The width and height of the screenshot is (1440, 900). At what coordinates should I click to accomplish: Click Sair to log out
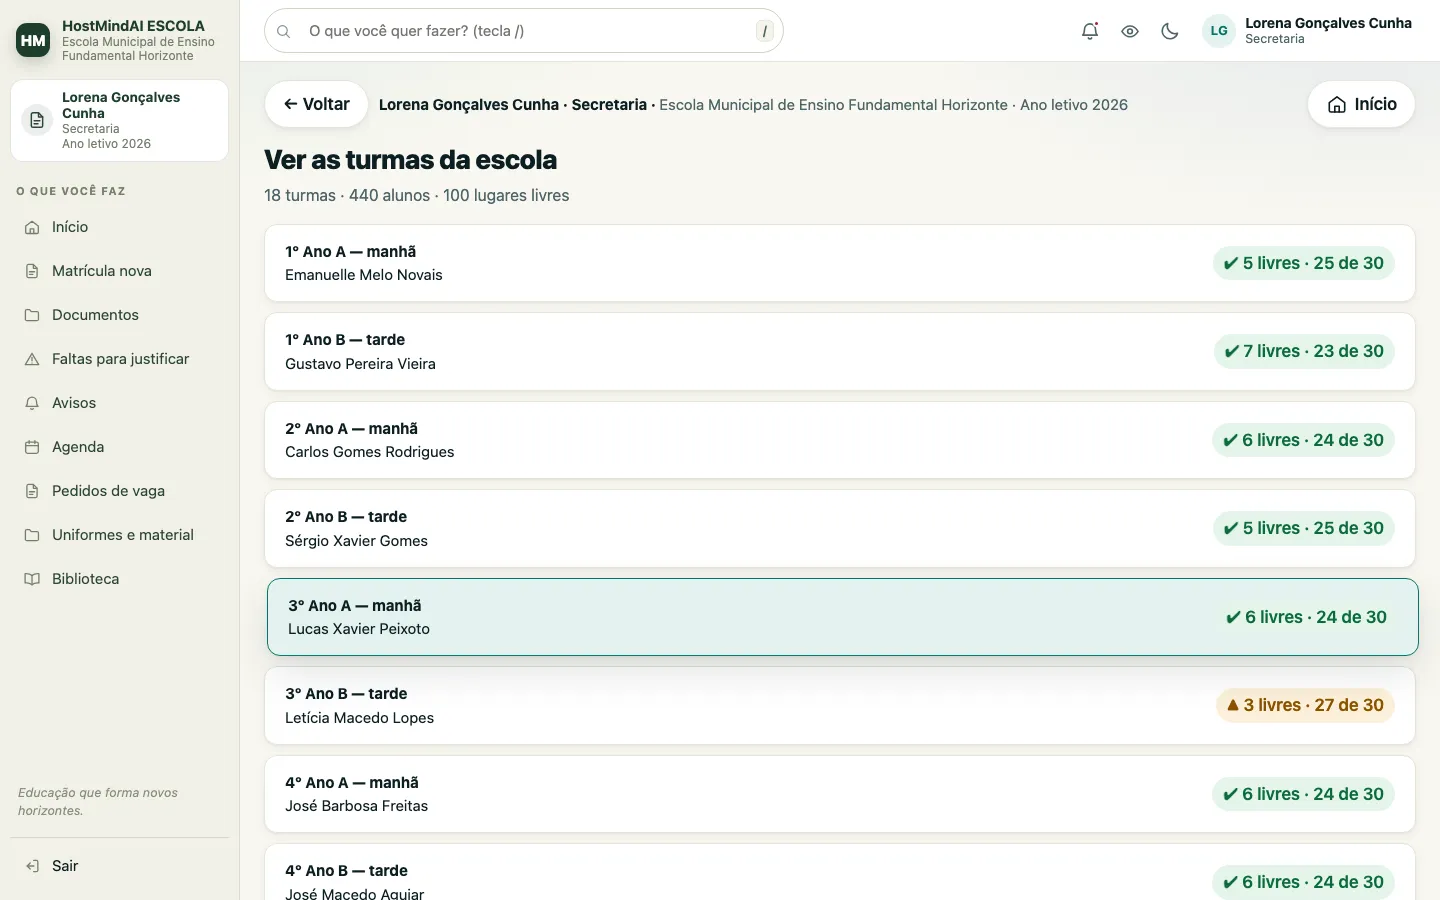click(120, 866)
